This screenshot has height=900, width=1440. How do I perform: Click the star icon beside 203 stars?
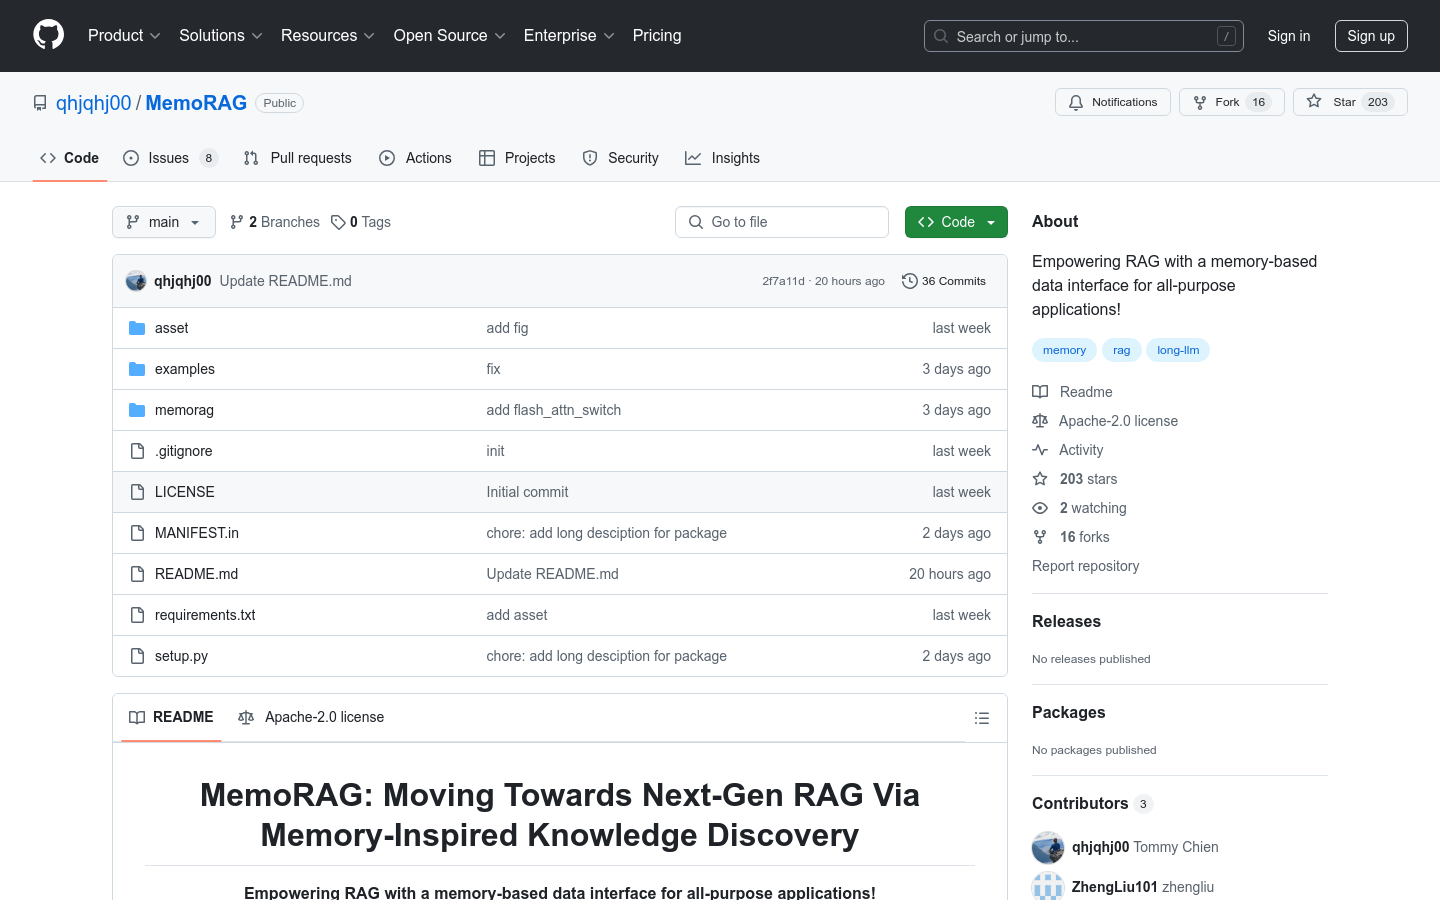[x=1040, y=479]
